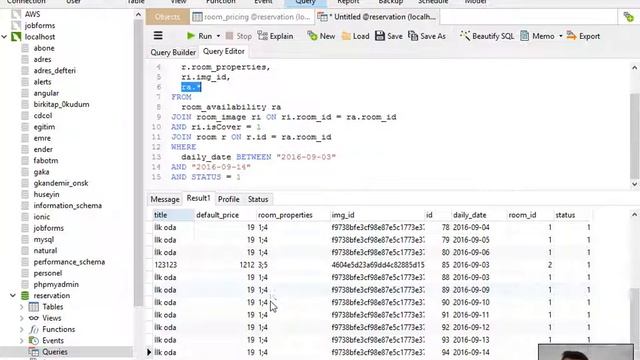Click the default_price column header

[225, 215]
